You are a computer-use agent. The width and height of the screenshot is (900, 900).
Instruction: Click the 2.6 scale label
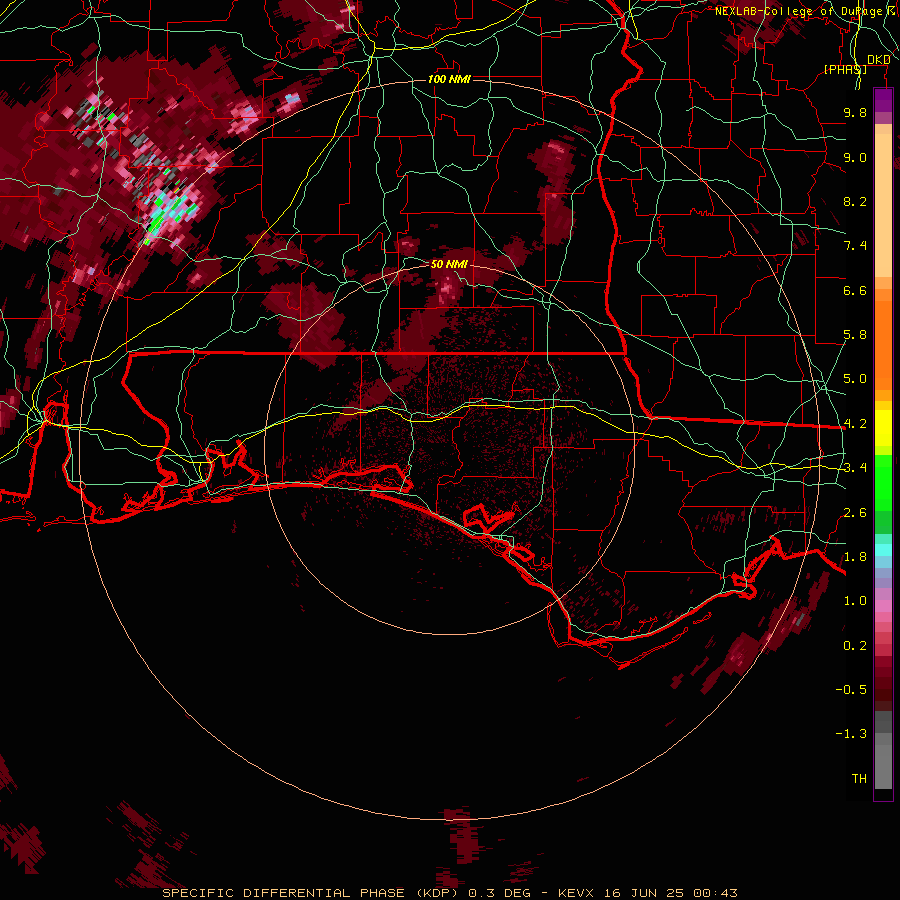855,513
